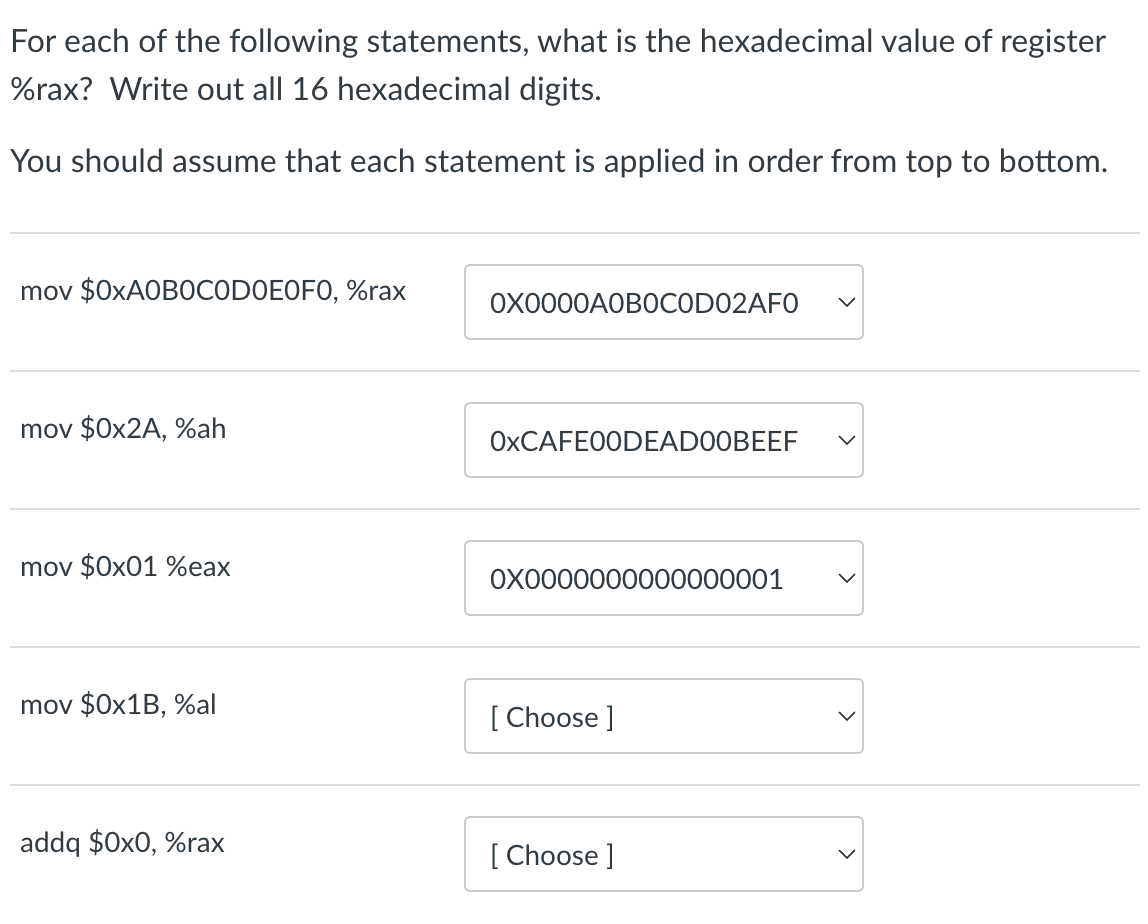This screenshot has height=924, width=1148.
Task: Click the sentence starting "You should assume that"
Action: [x=559, y=161]
